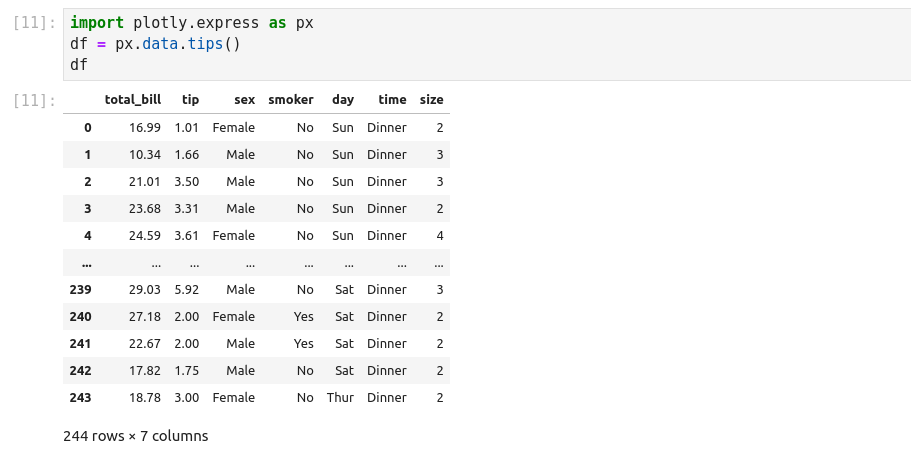
Task: Click the "244 rows × 7 columns" summary text
Action: coord(136,436)
